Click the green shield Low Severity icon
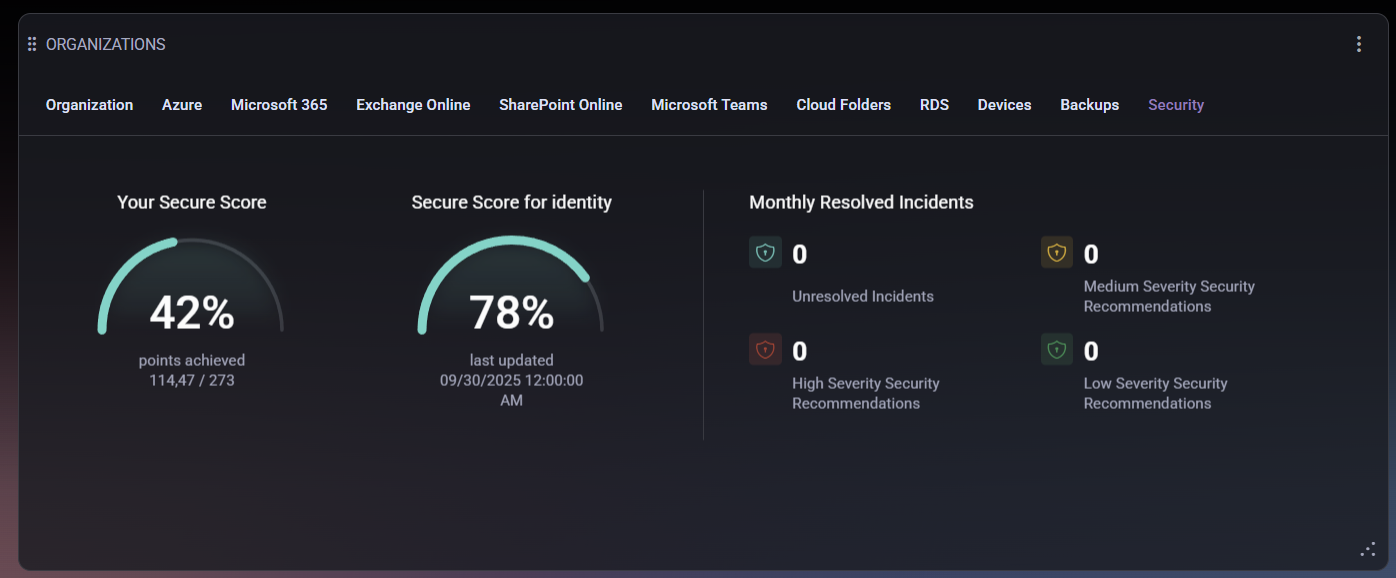The height and width of the screenshot is (578, 1396). pyautogui.click(x=1056, y=349)
